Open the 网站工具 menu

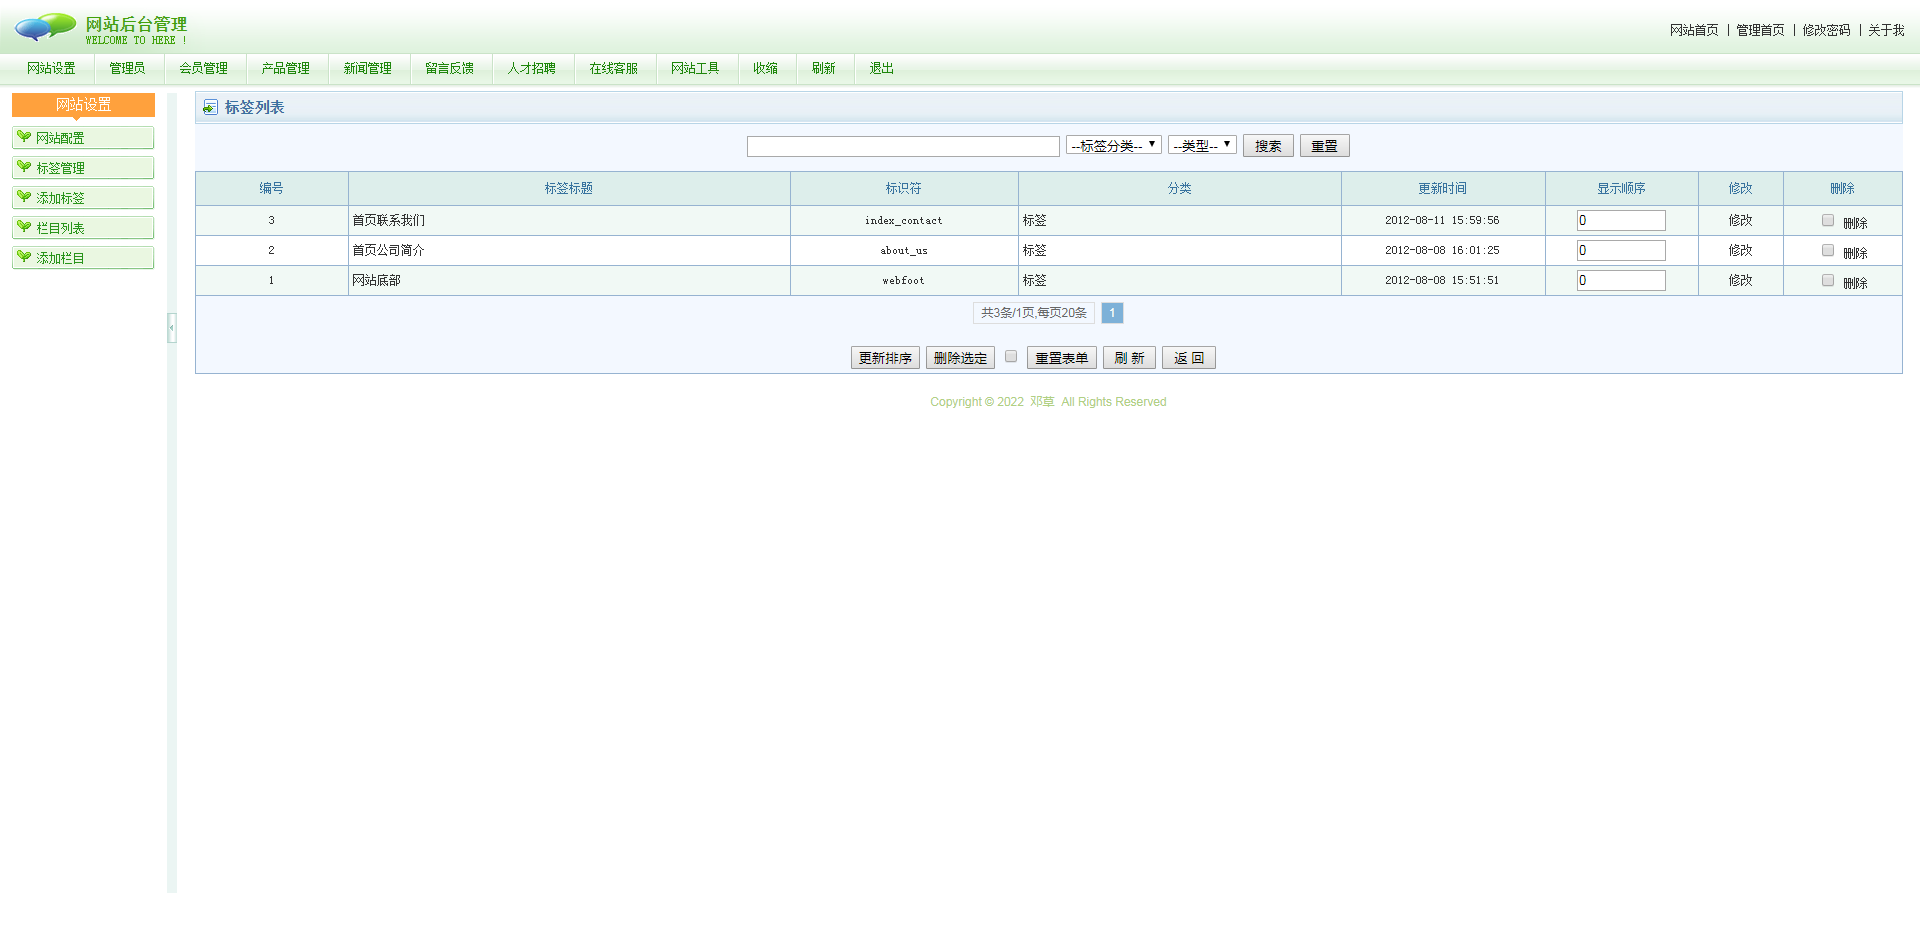[x=696, y=68]
